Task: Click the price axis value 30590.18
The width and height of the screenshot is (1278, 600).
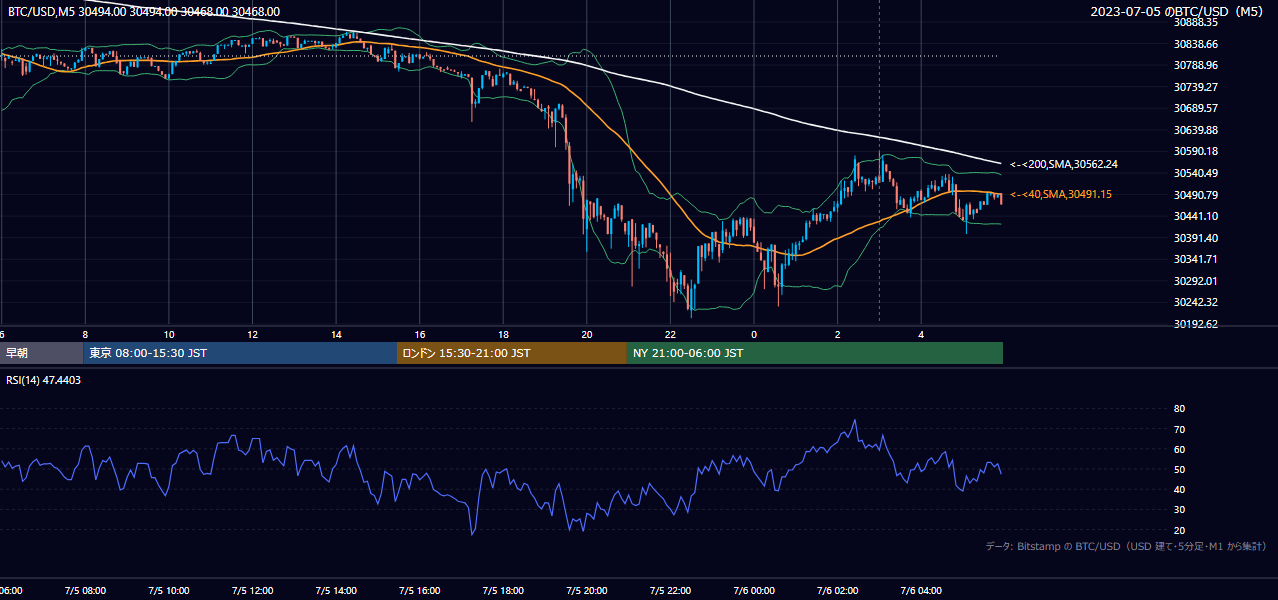Action: point(1195,151)
